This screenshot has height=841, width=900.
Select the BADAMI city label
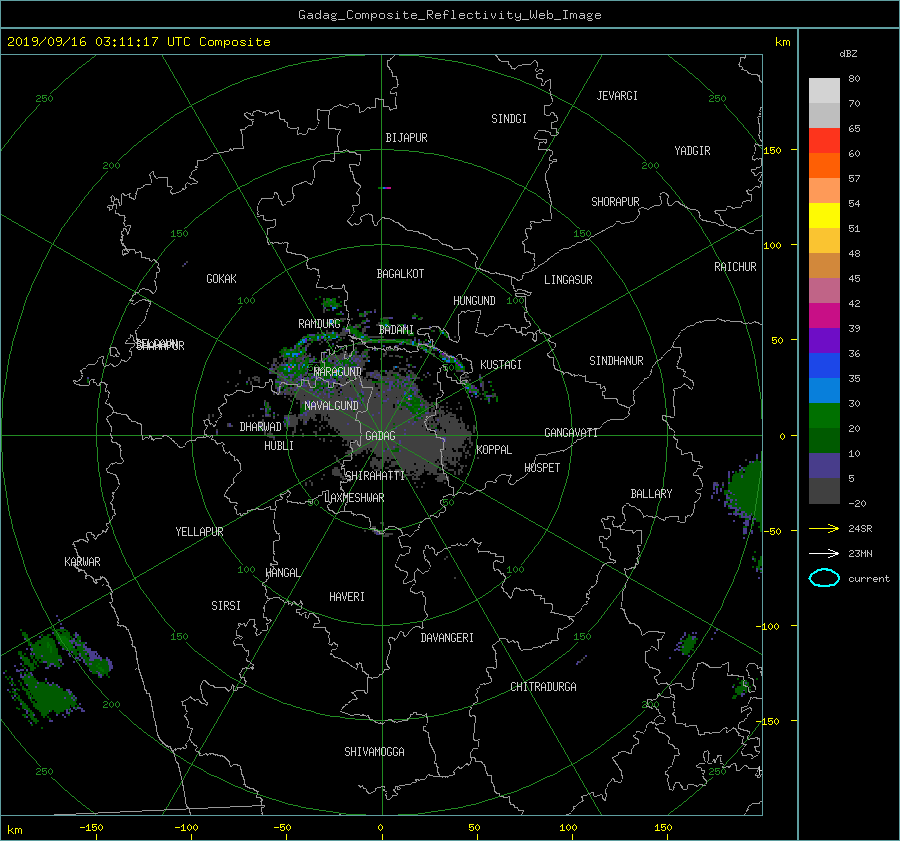click(x=396, y=330)
